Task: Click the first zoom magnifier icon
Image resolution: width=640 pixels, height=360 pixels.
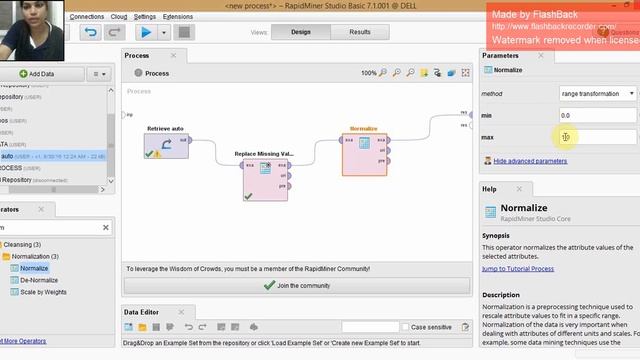Action: [x=383, y=73]
